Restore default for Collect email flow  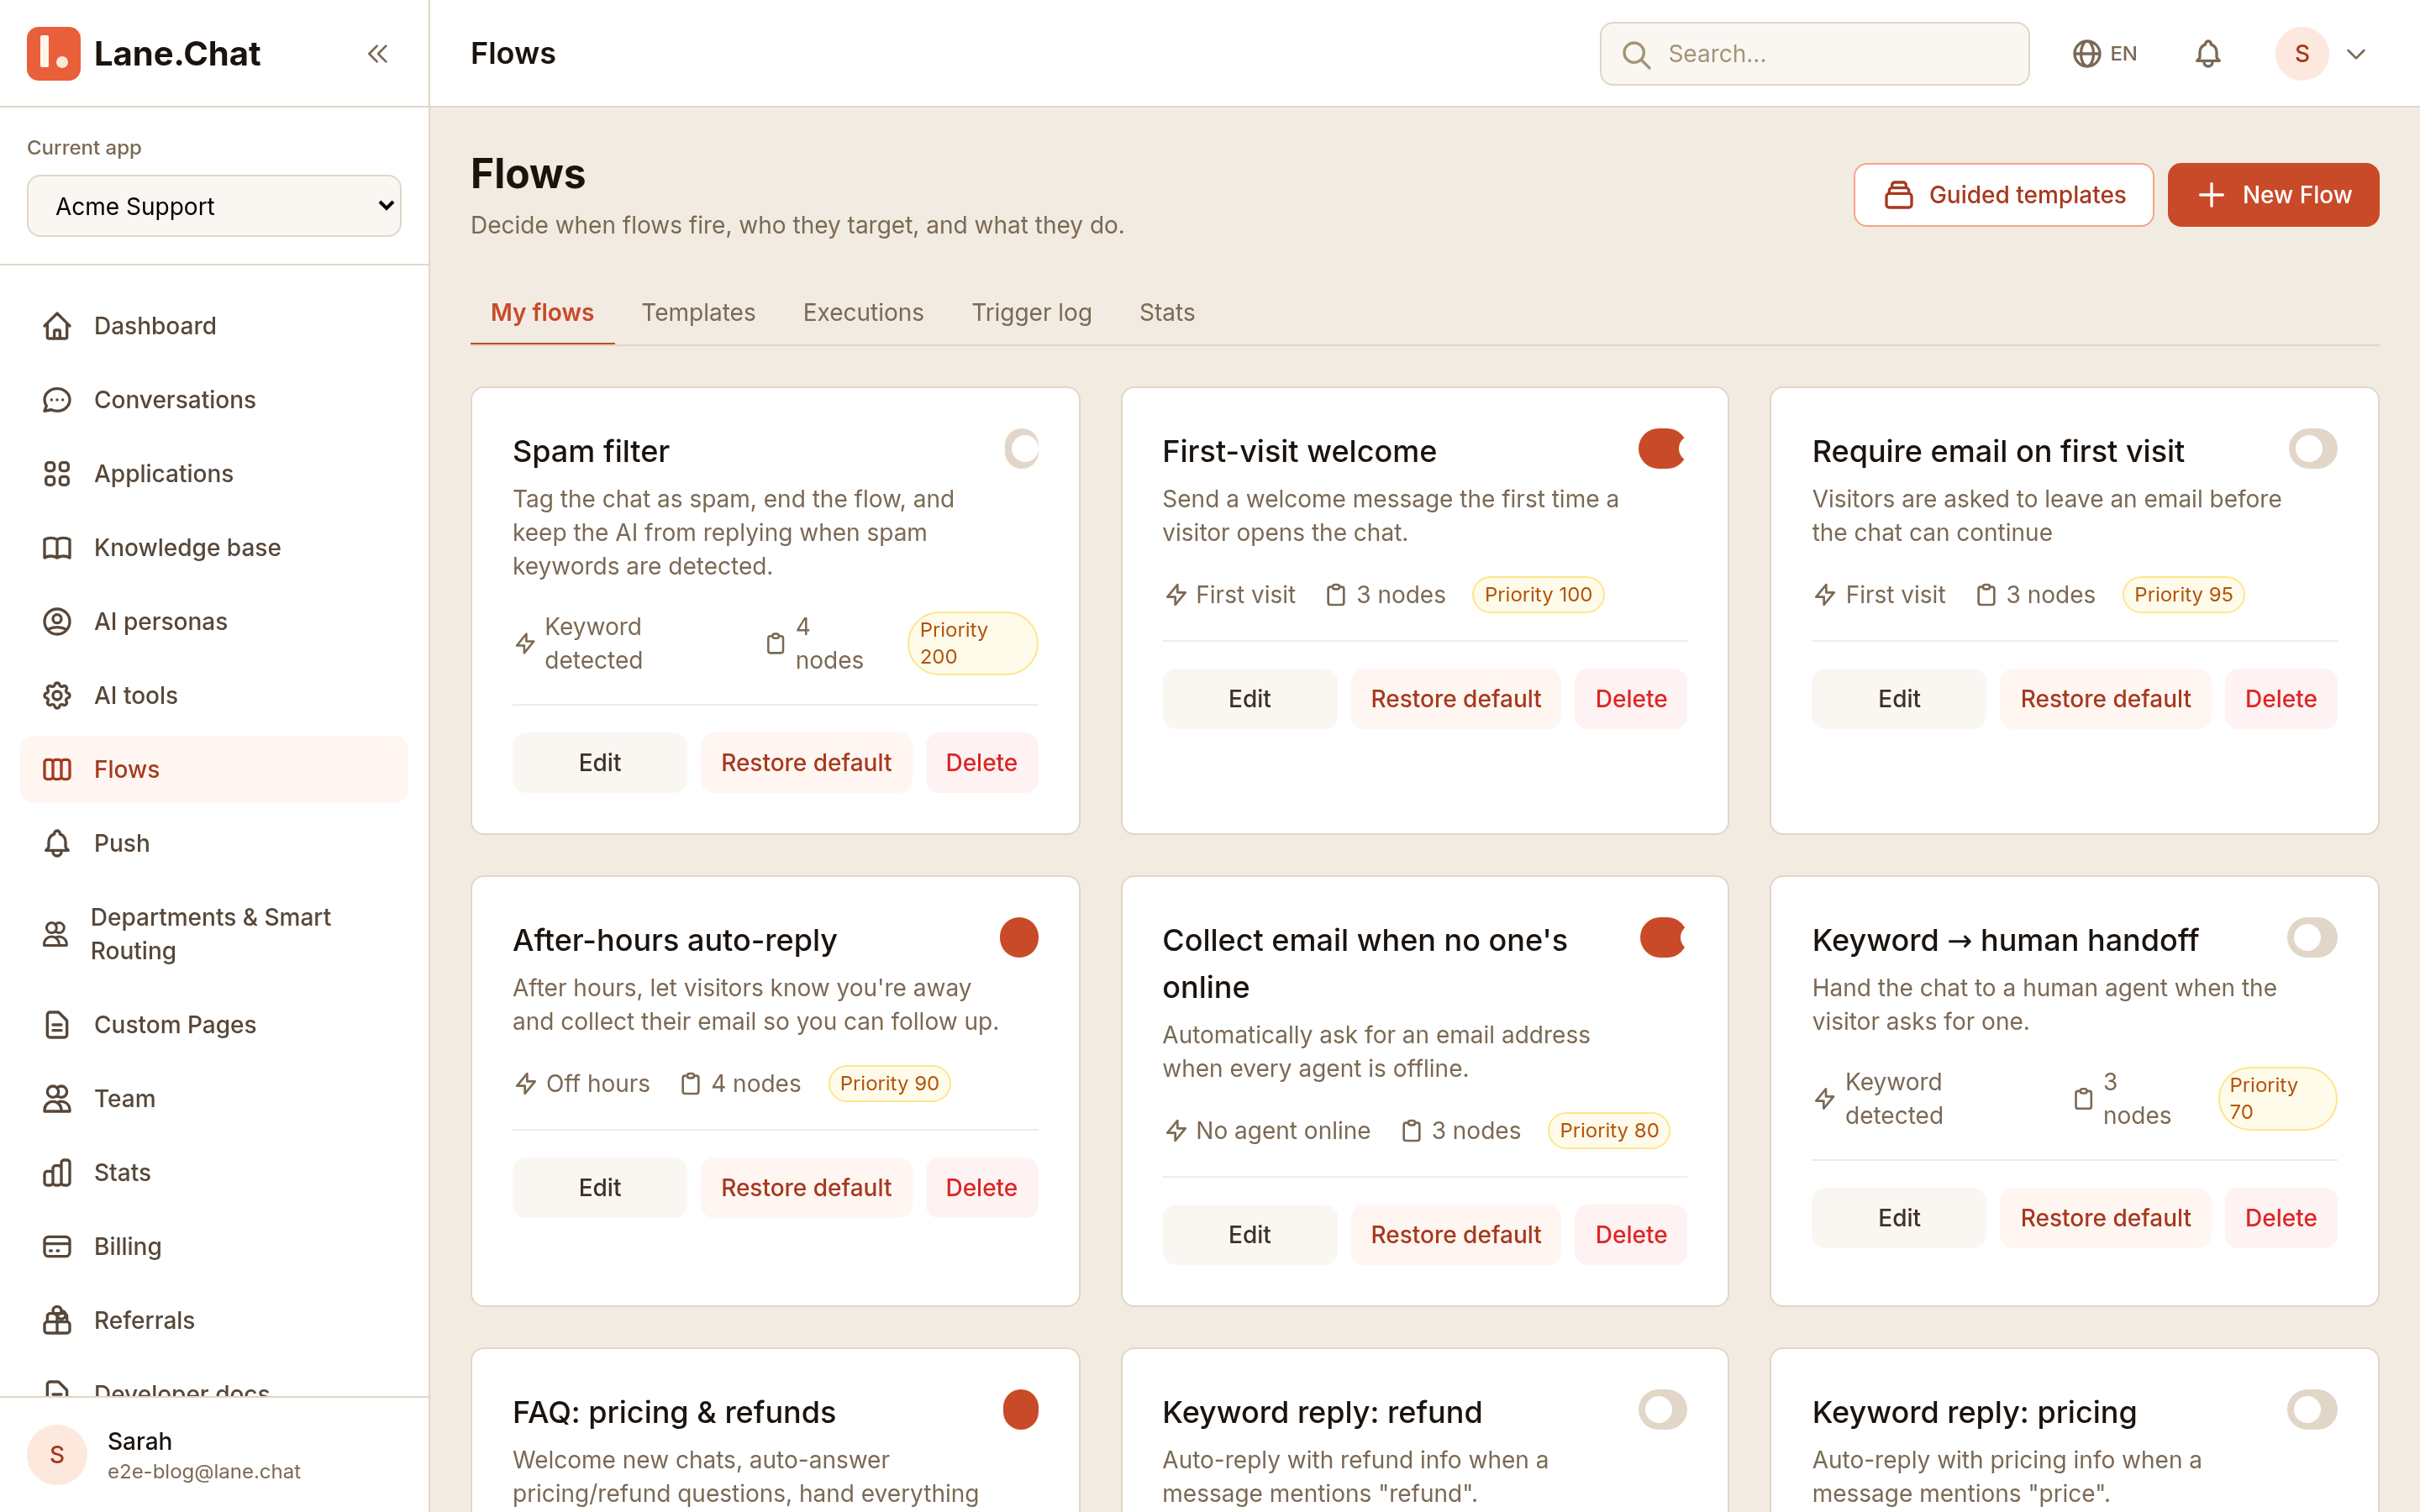click(1455, 1235)
